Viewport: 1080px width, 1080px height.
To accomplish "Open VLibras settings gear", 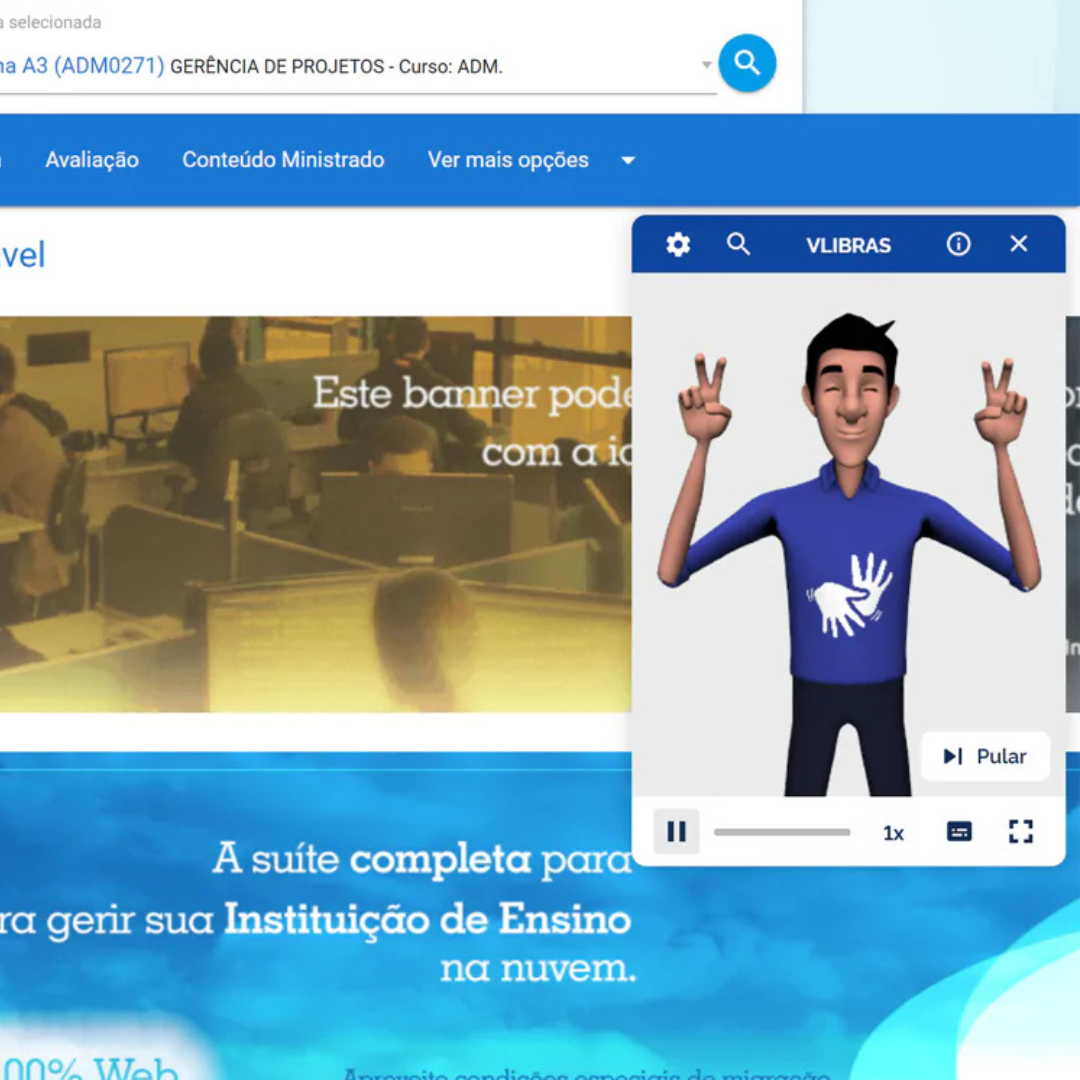I will coord(678,245).
